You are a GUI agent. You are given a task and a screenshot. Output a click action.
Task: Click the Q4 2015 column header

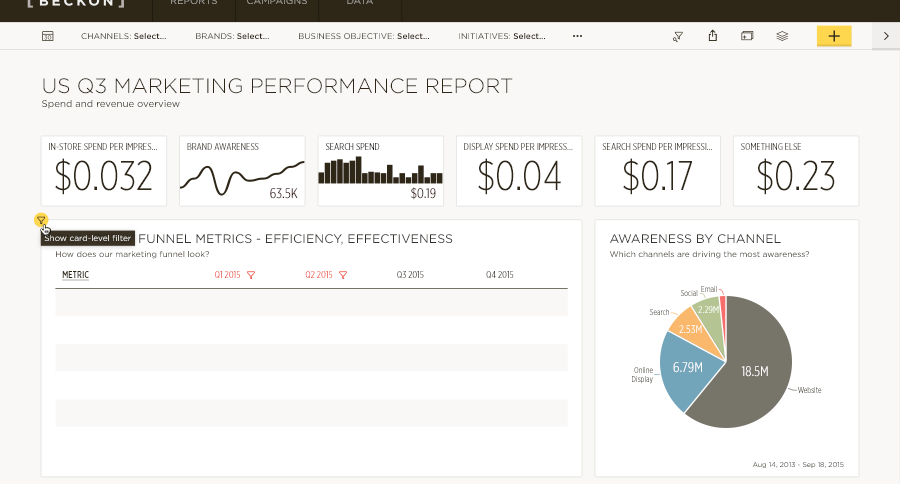499,275
